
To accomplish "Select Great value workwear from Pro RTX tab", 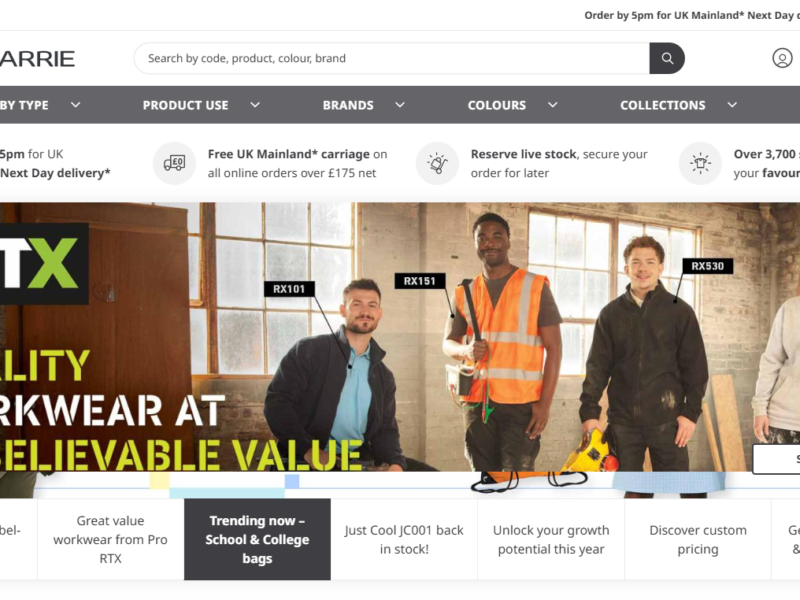I will click(110, 539).
